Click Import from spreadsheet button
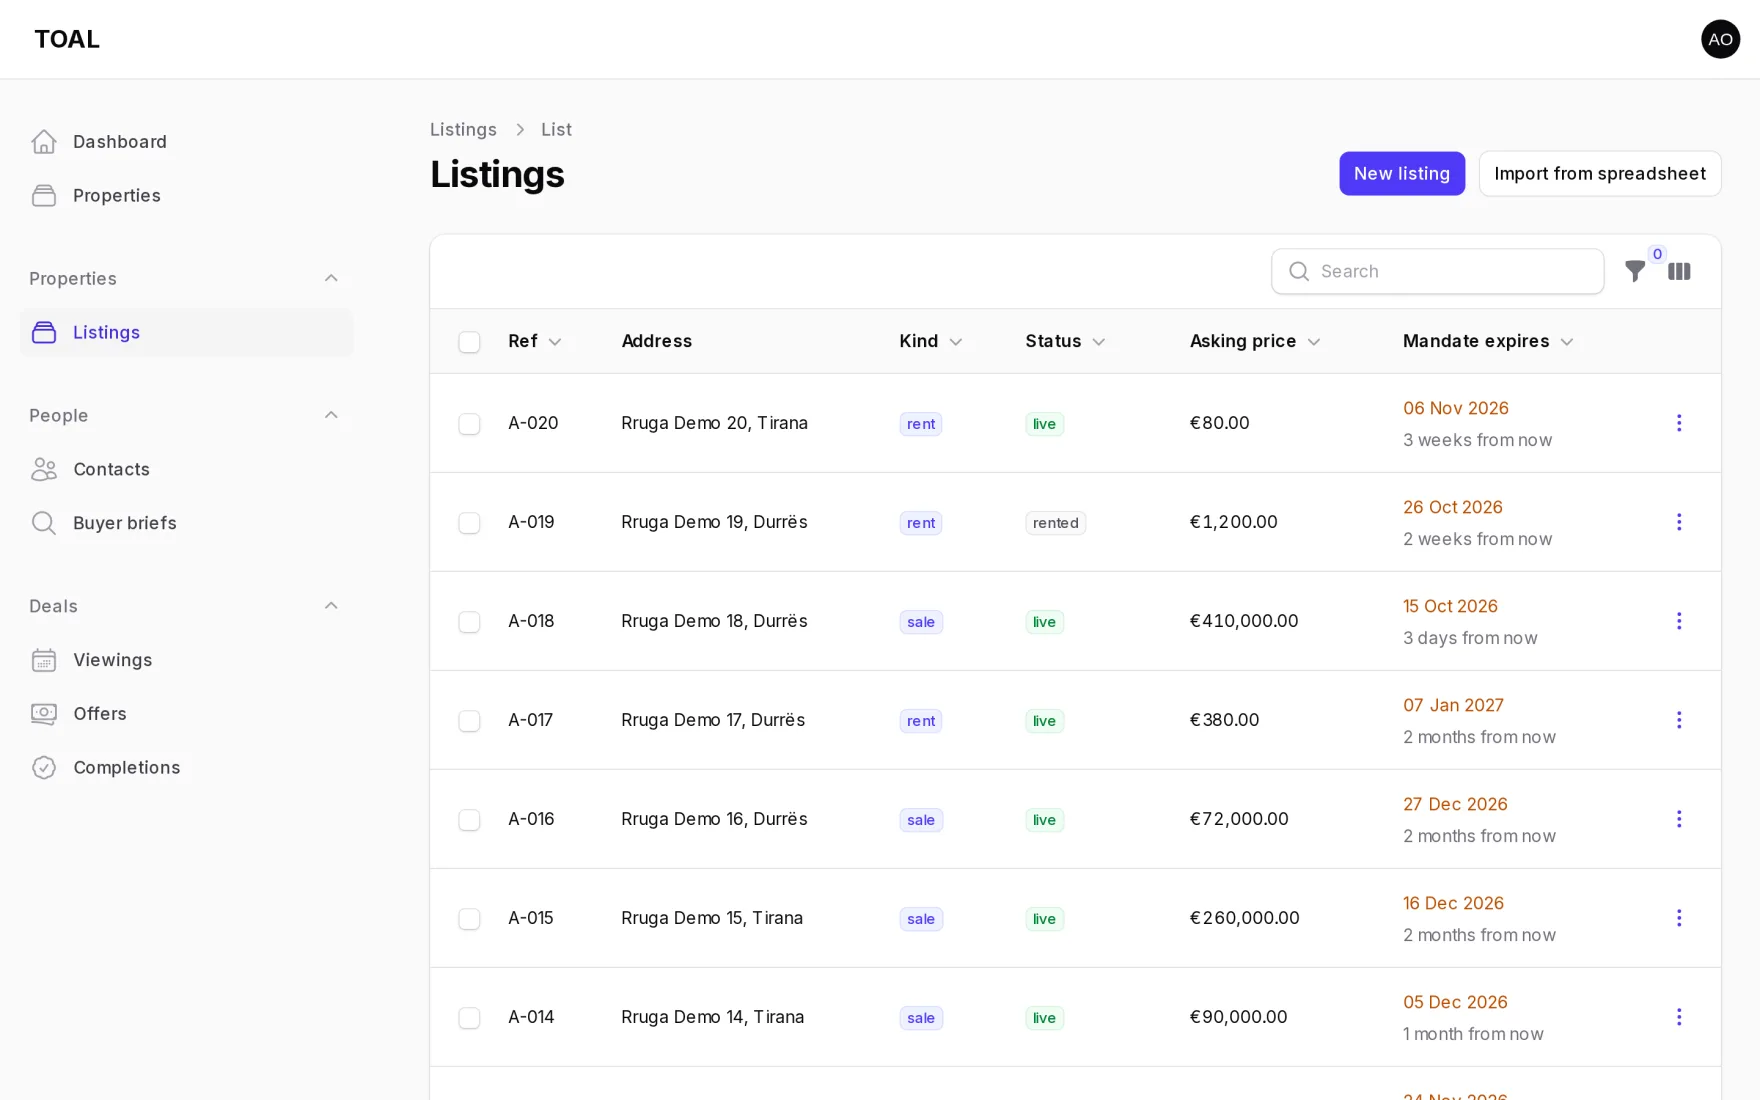This screenshot has width=1760, height=1100. 1600,174
